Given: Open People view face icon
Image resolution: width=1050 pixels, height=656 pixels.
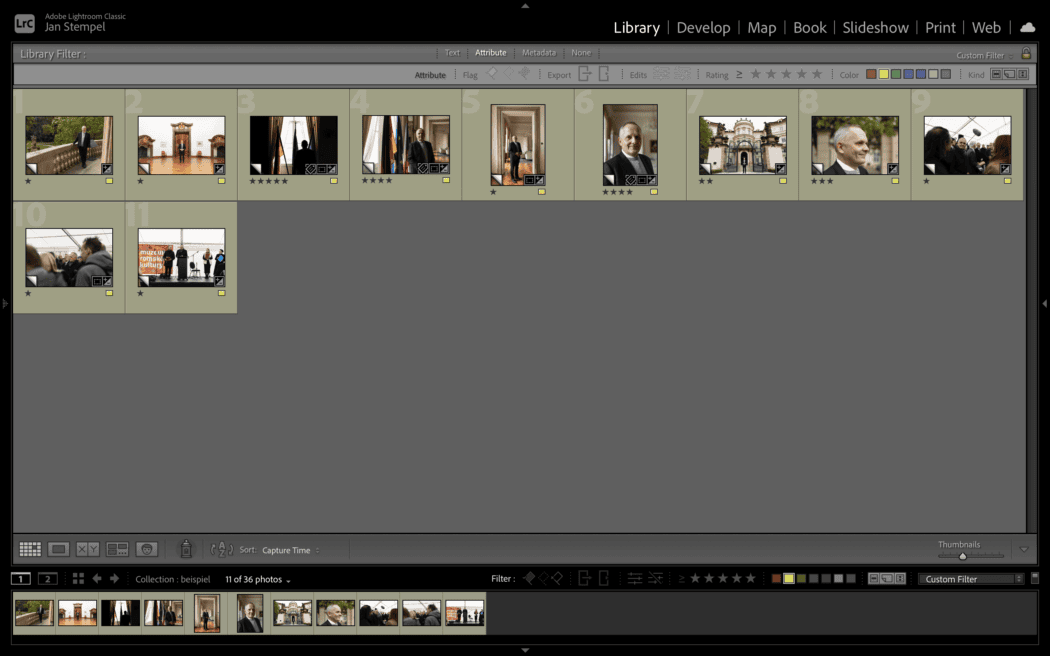Looking at the screenshot, I should [x=147, y=549].
